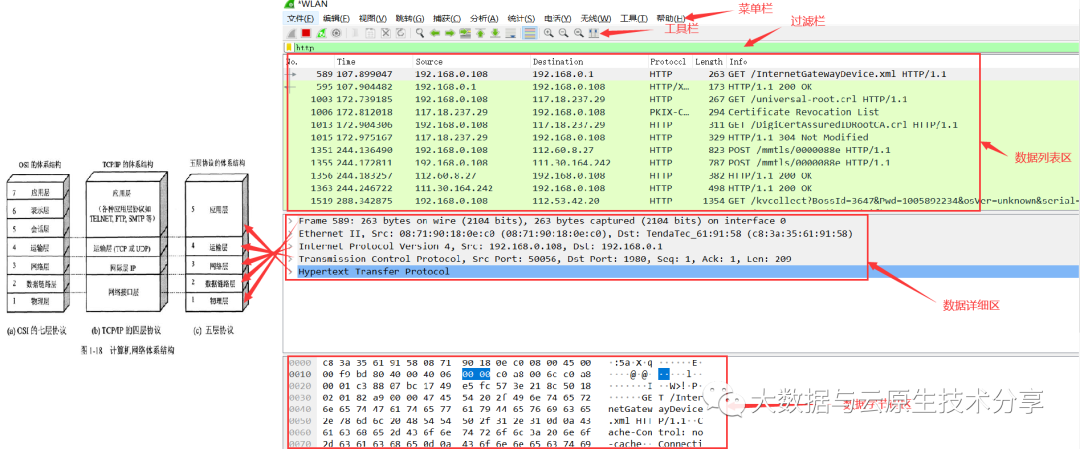
Task: Open the 分析(A) menu
Action: 484,19
